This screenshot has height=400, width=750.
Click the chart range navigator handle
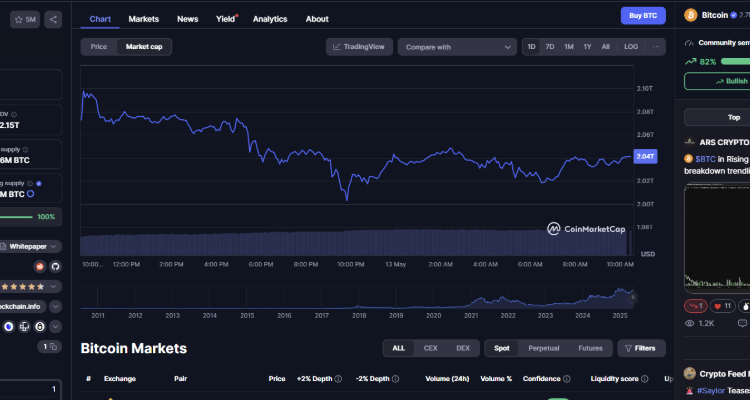pos(632,298)
